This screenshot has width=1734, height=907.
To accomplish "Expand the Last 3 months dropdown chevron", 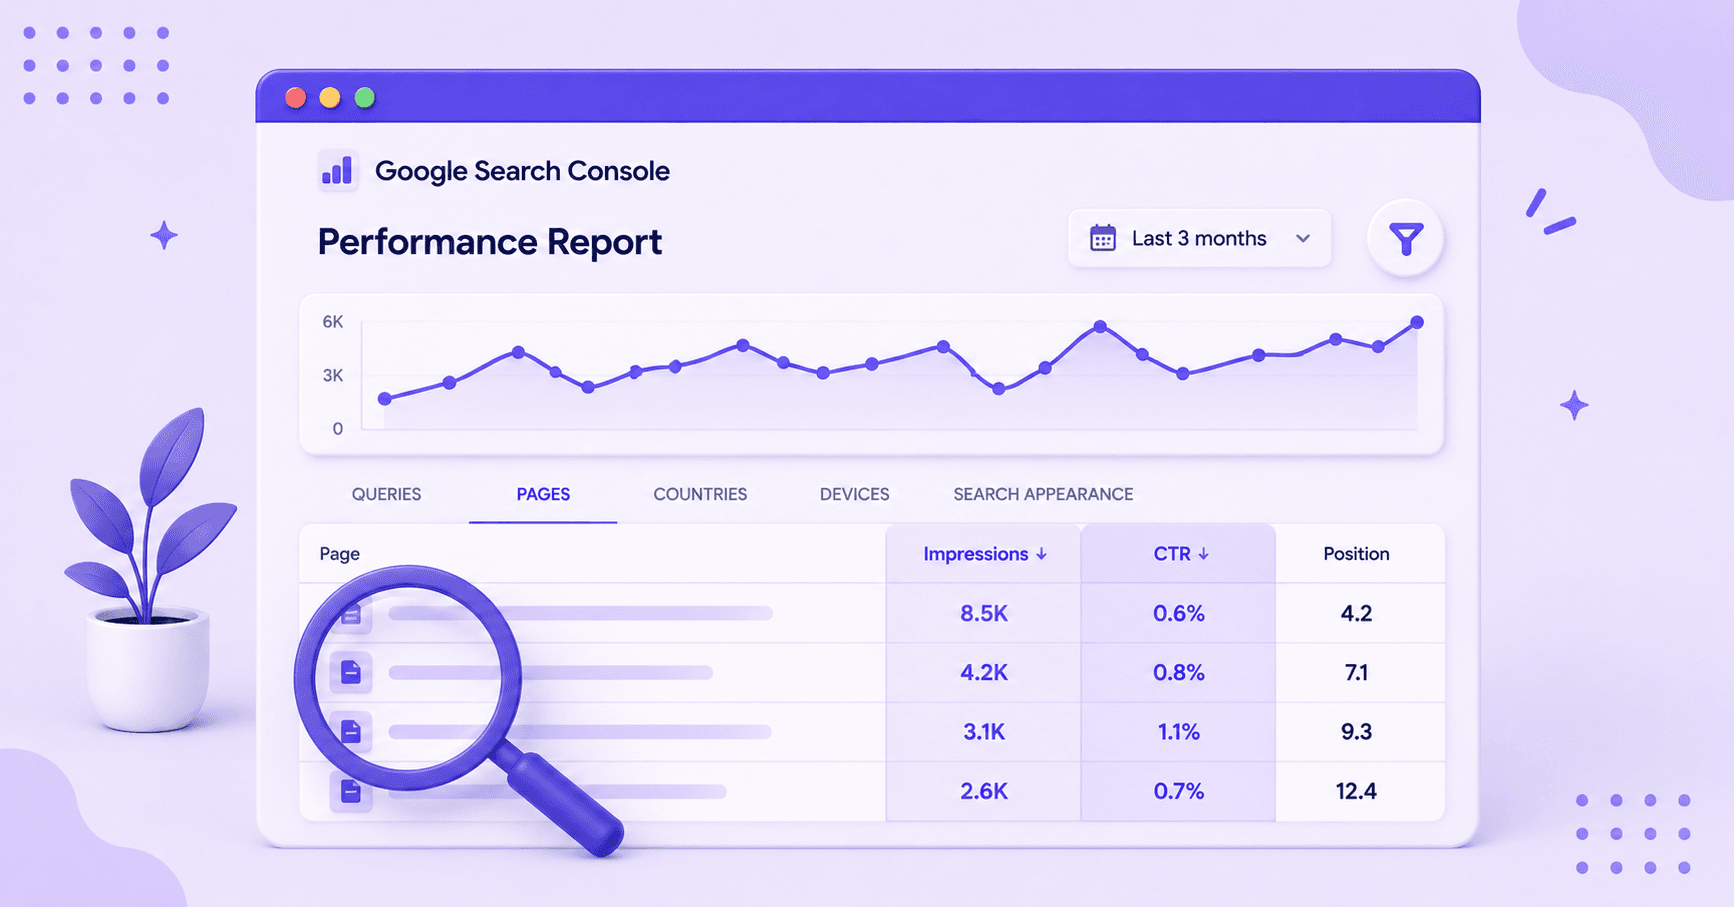I will pyautogui.click(x=1303, y=239).
